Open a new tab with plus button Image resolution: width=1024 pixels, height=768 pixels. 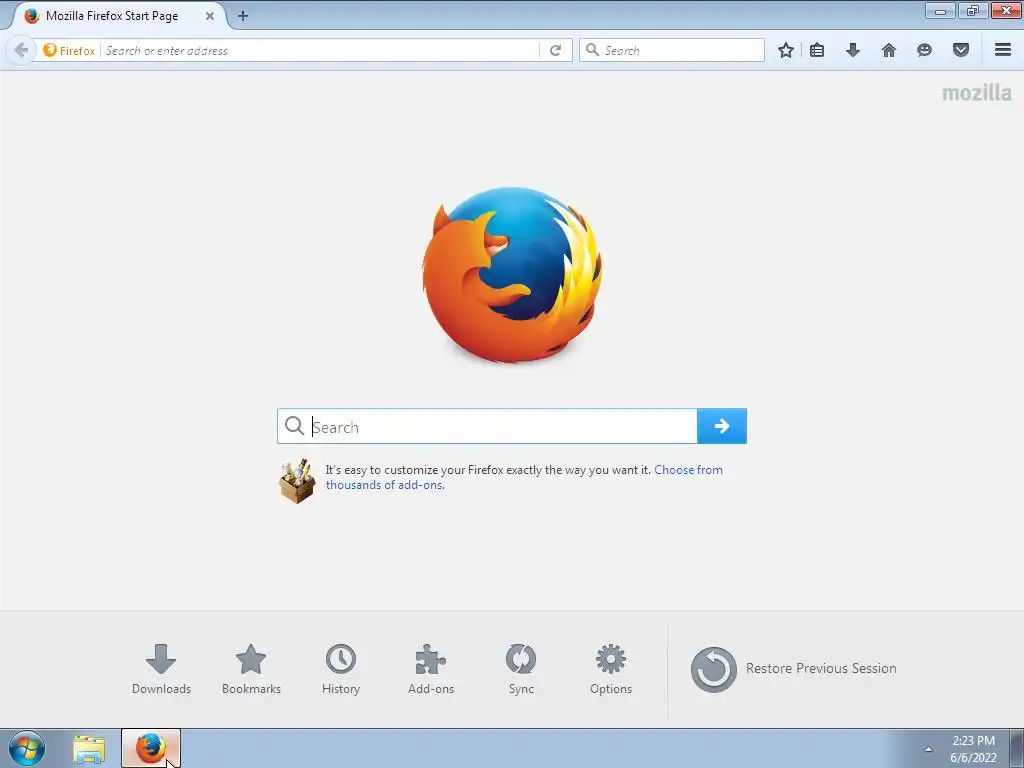tap(242, 16)
